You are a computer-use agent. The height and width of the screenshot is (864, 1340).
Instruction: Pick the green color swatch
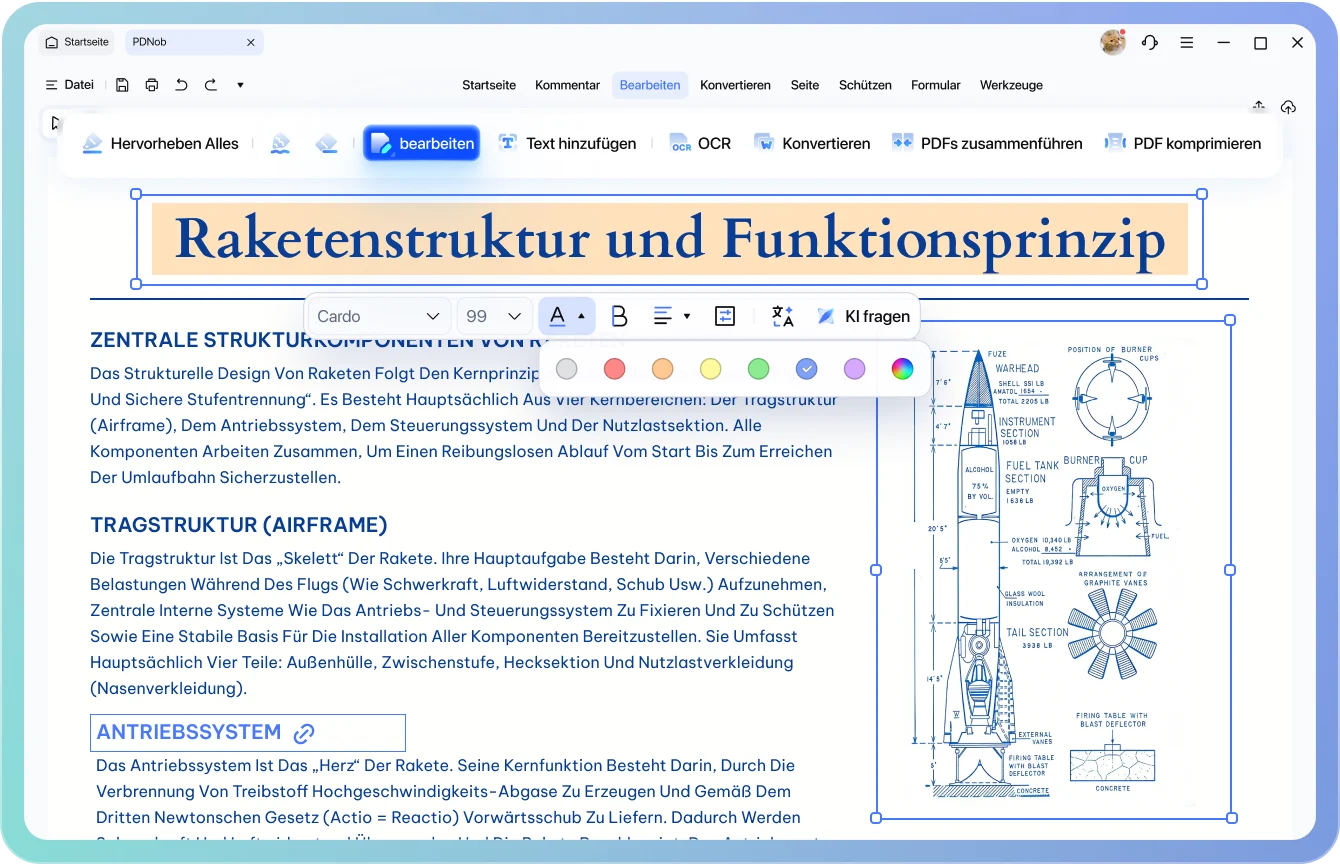759,369
